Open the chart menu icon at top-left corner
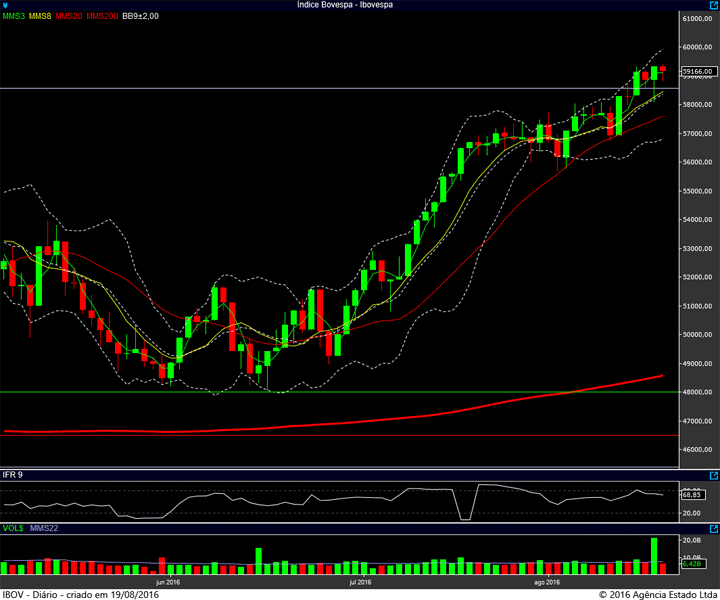The width and height of the screenshot is (720, 600). click(x=5, y=5)
